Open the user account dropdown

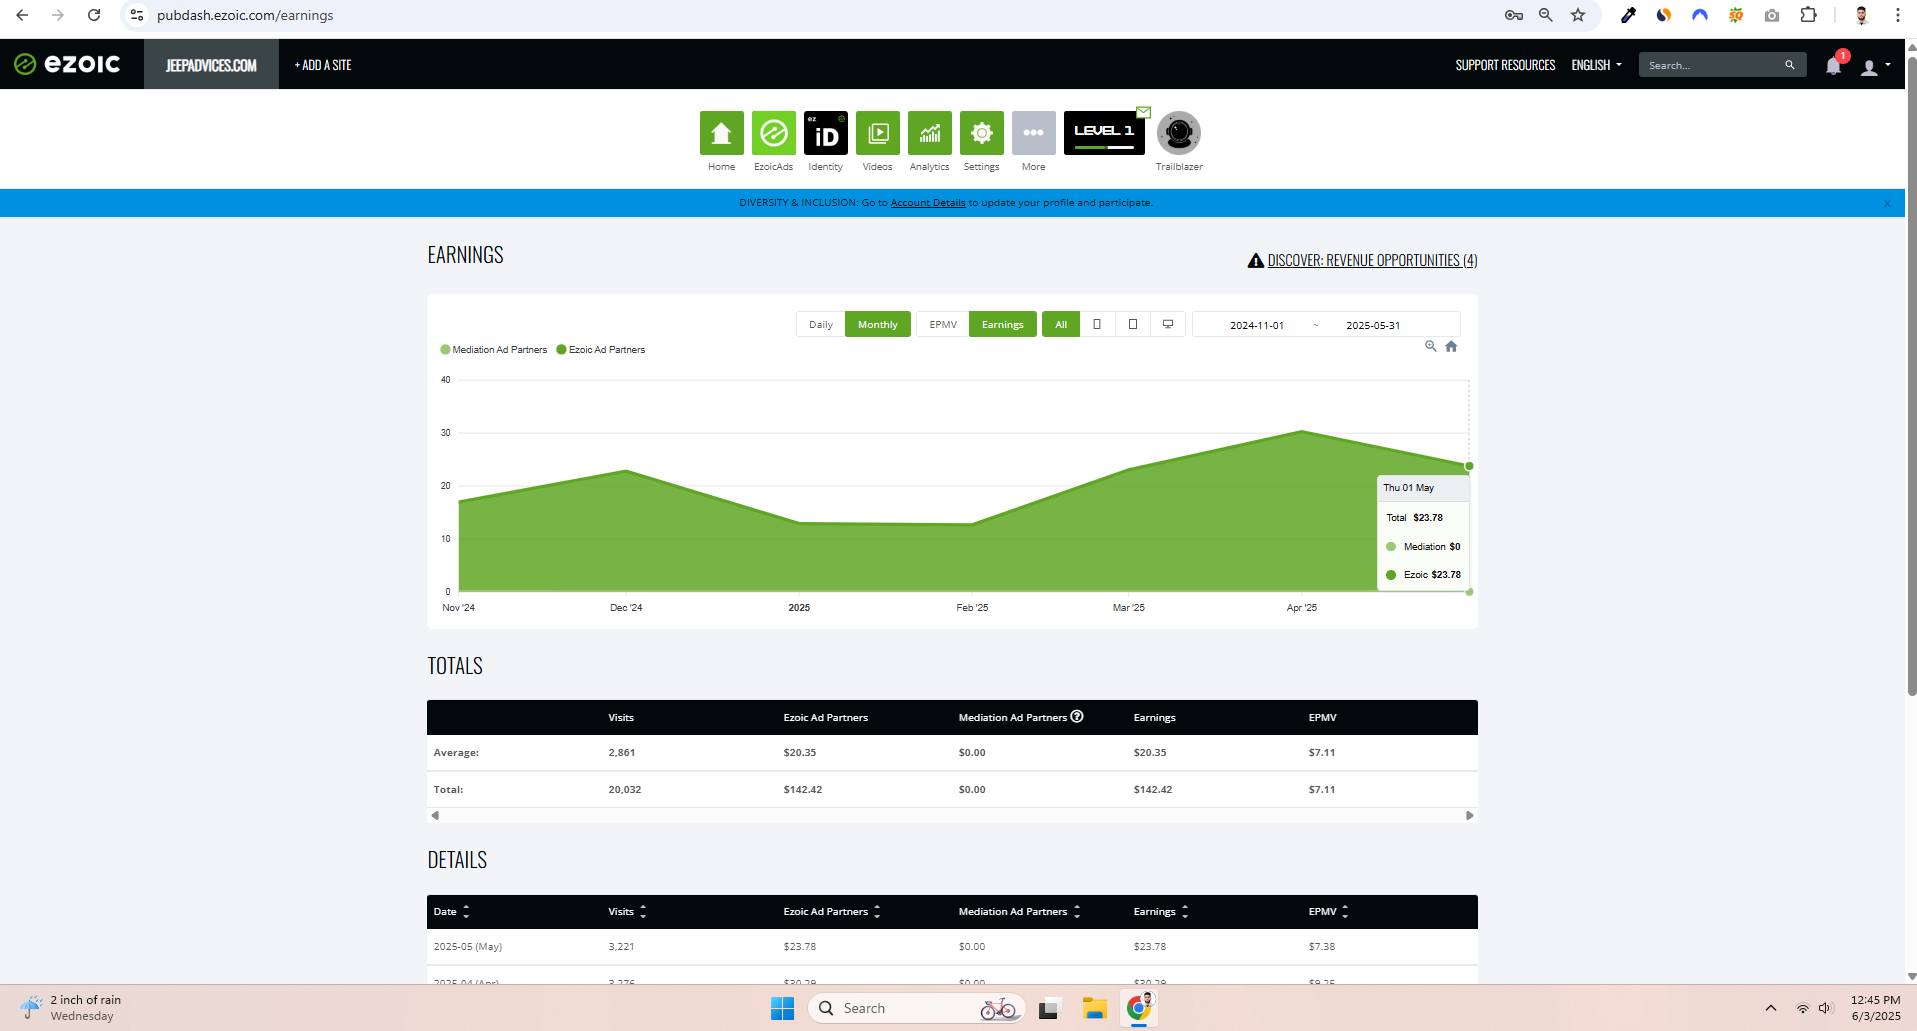click(1875, 66)
